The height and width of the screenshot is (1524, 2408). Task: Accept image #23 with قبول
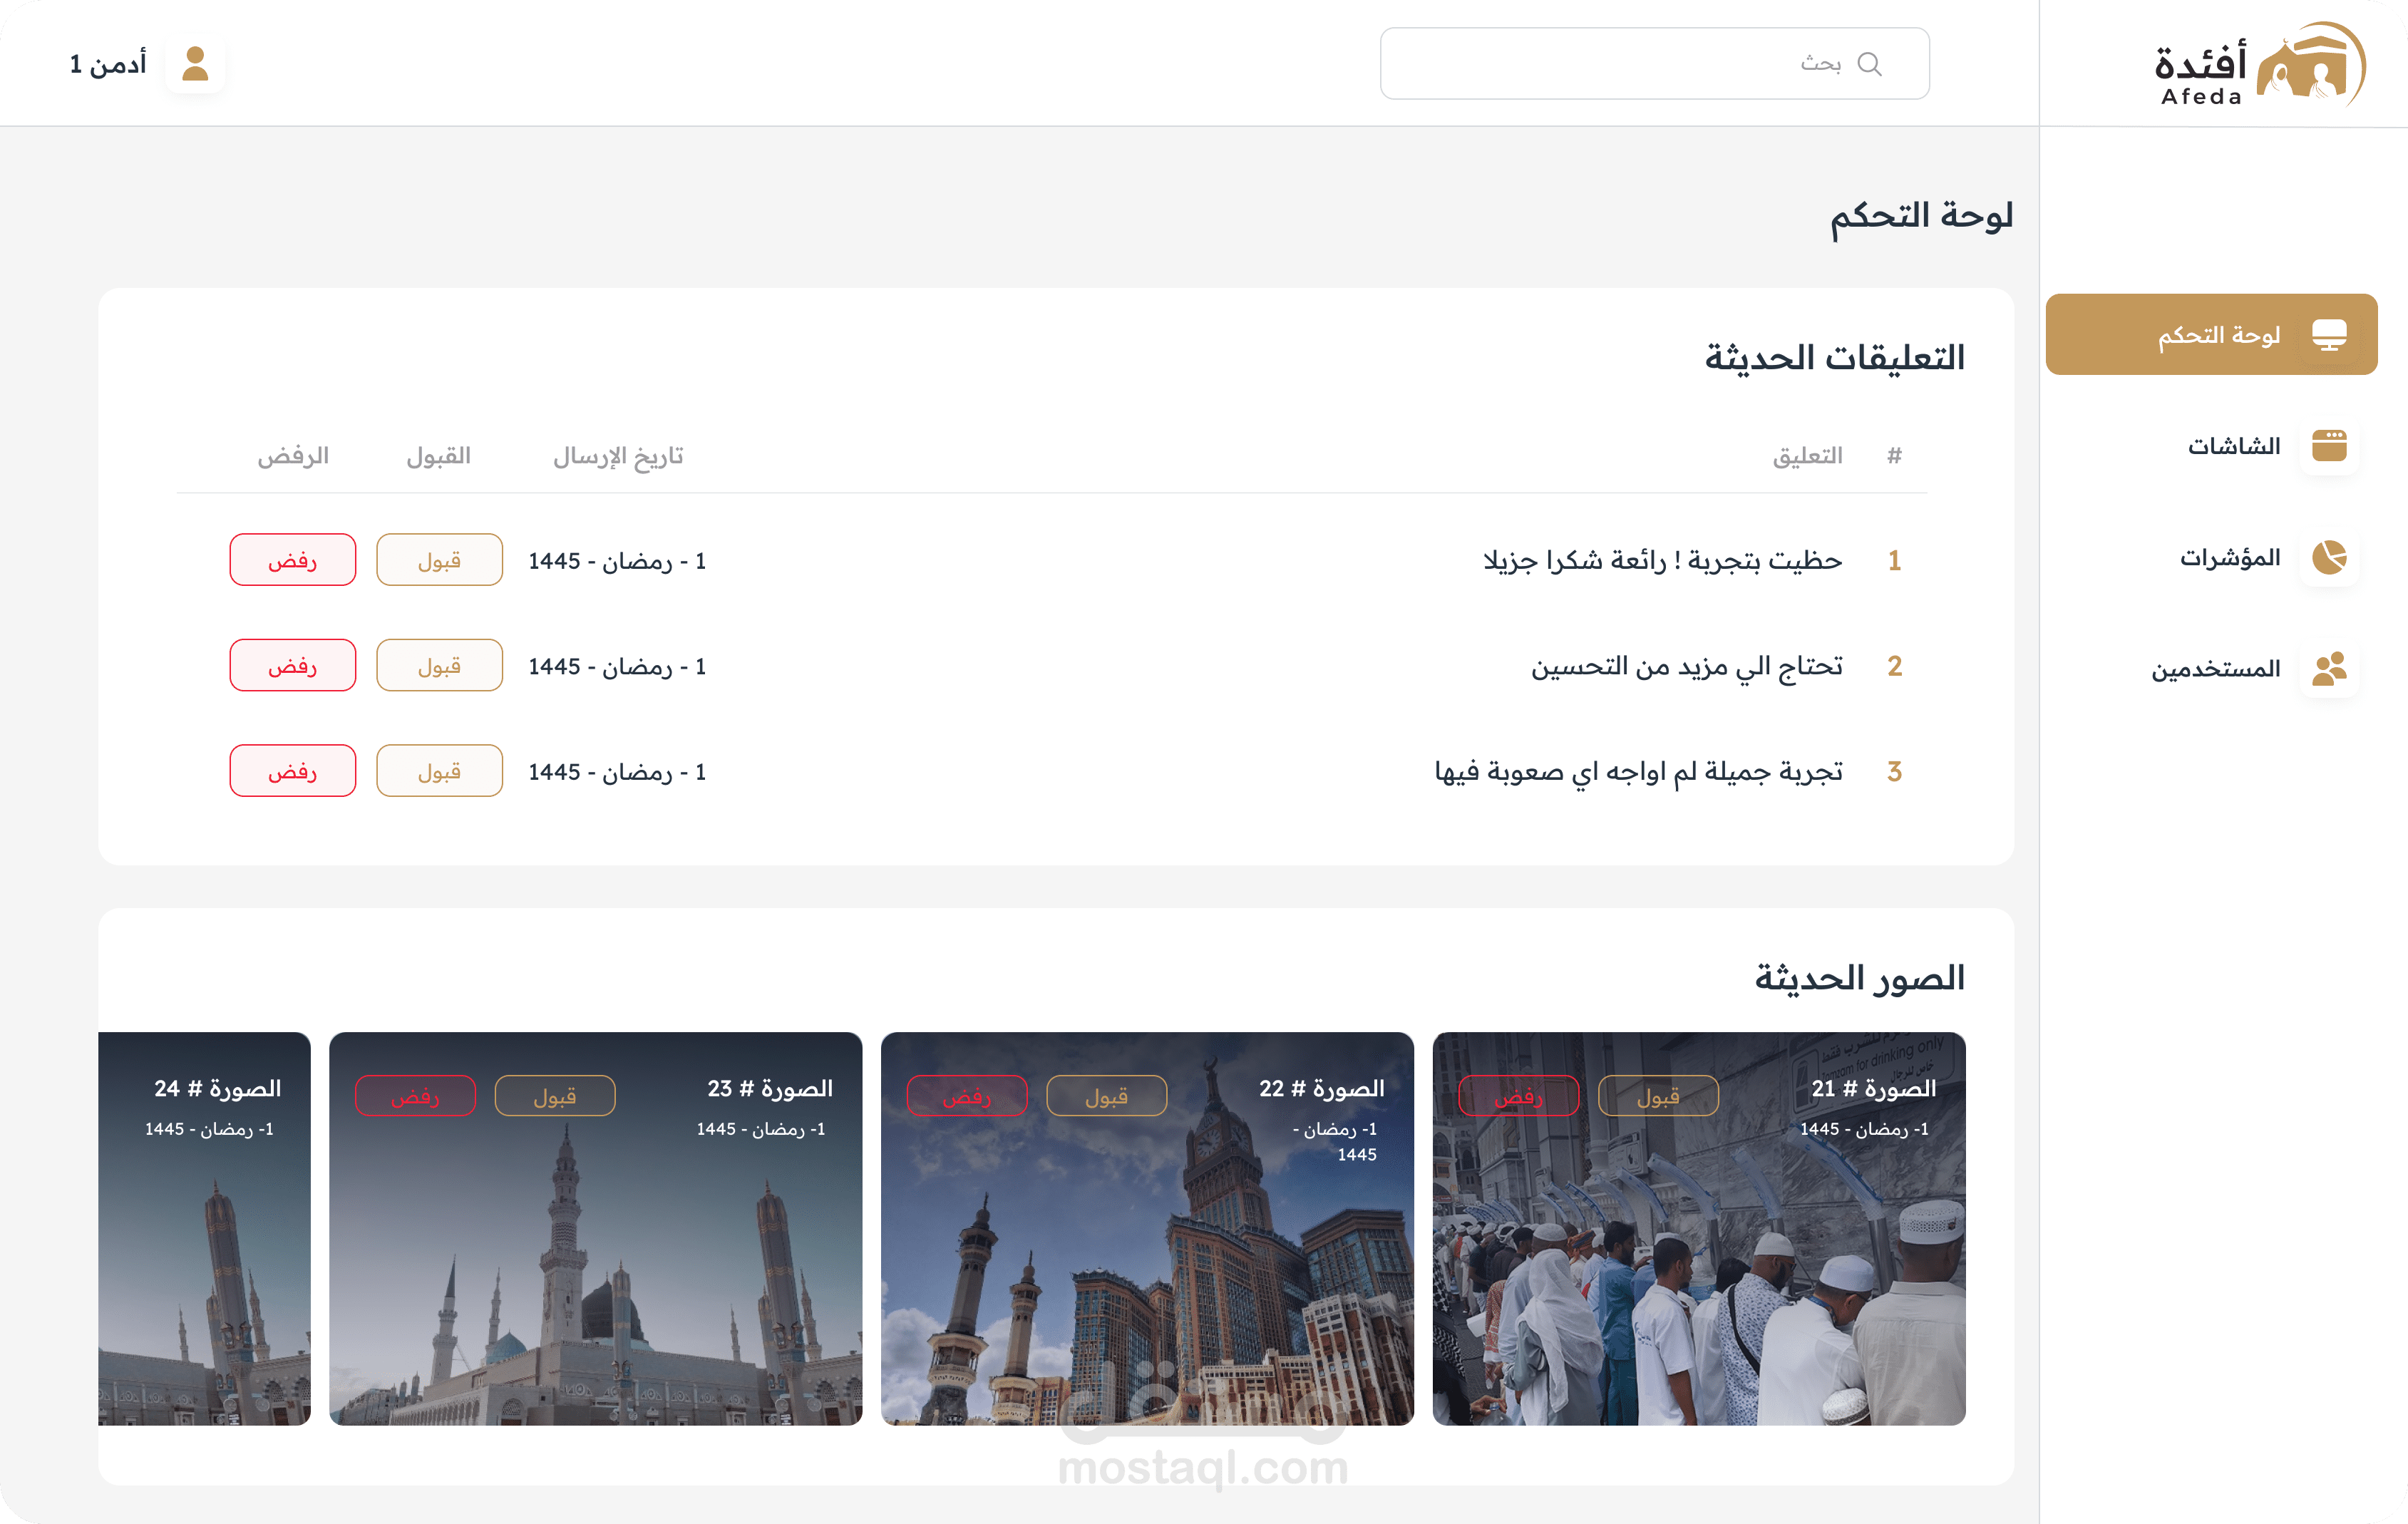coord(555,1096)
